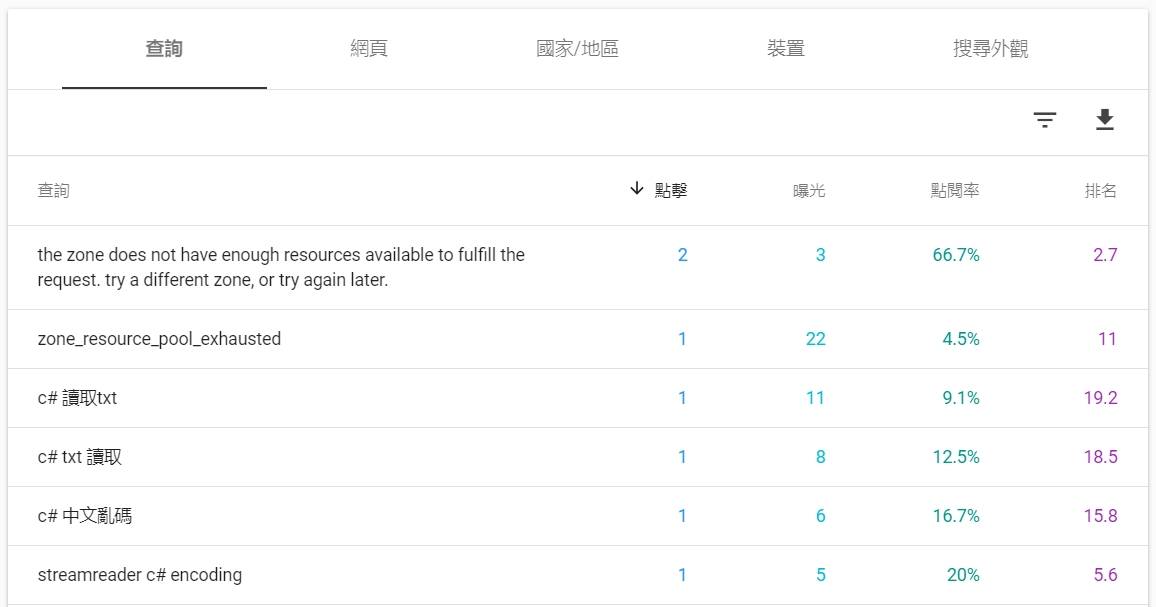1156x607 pixels.
Task: Click the 4.5% click-through rate value
Action: click(961, 339)
